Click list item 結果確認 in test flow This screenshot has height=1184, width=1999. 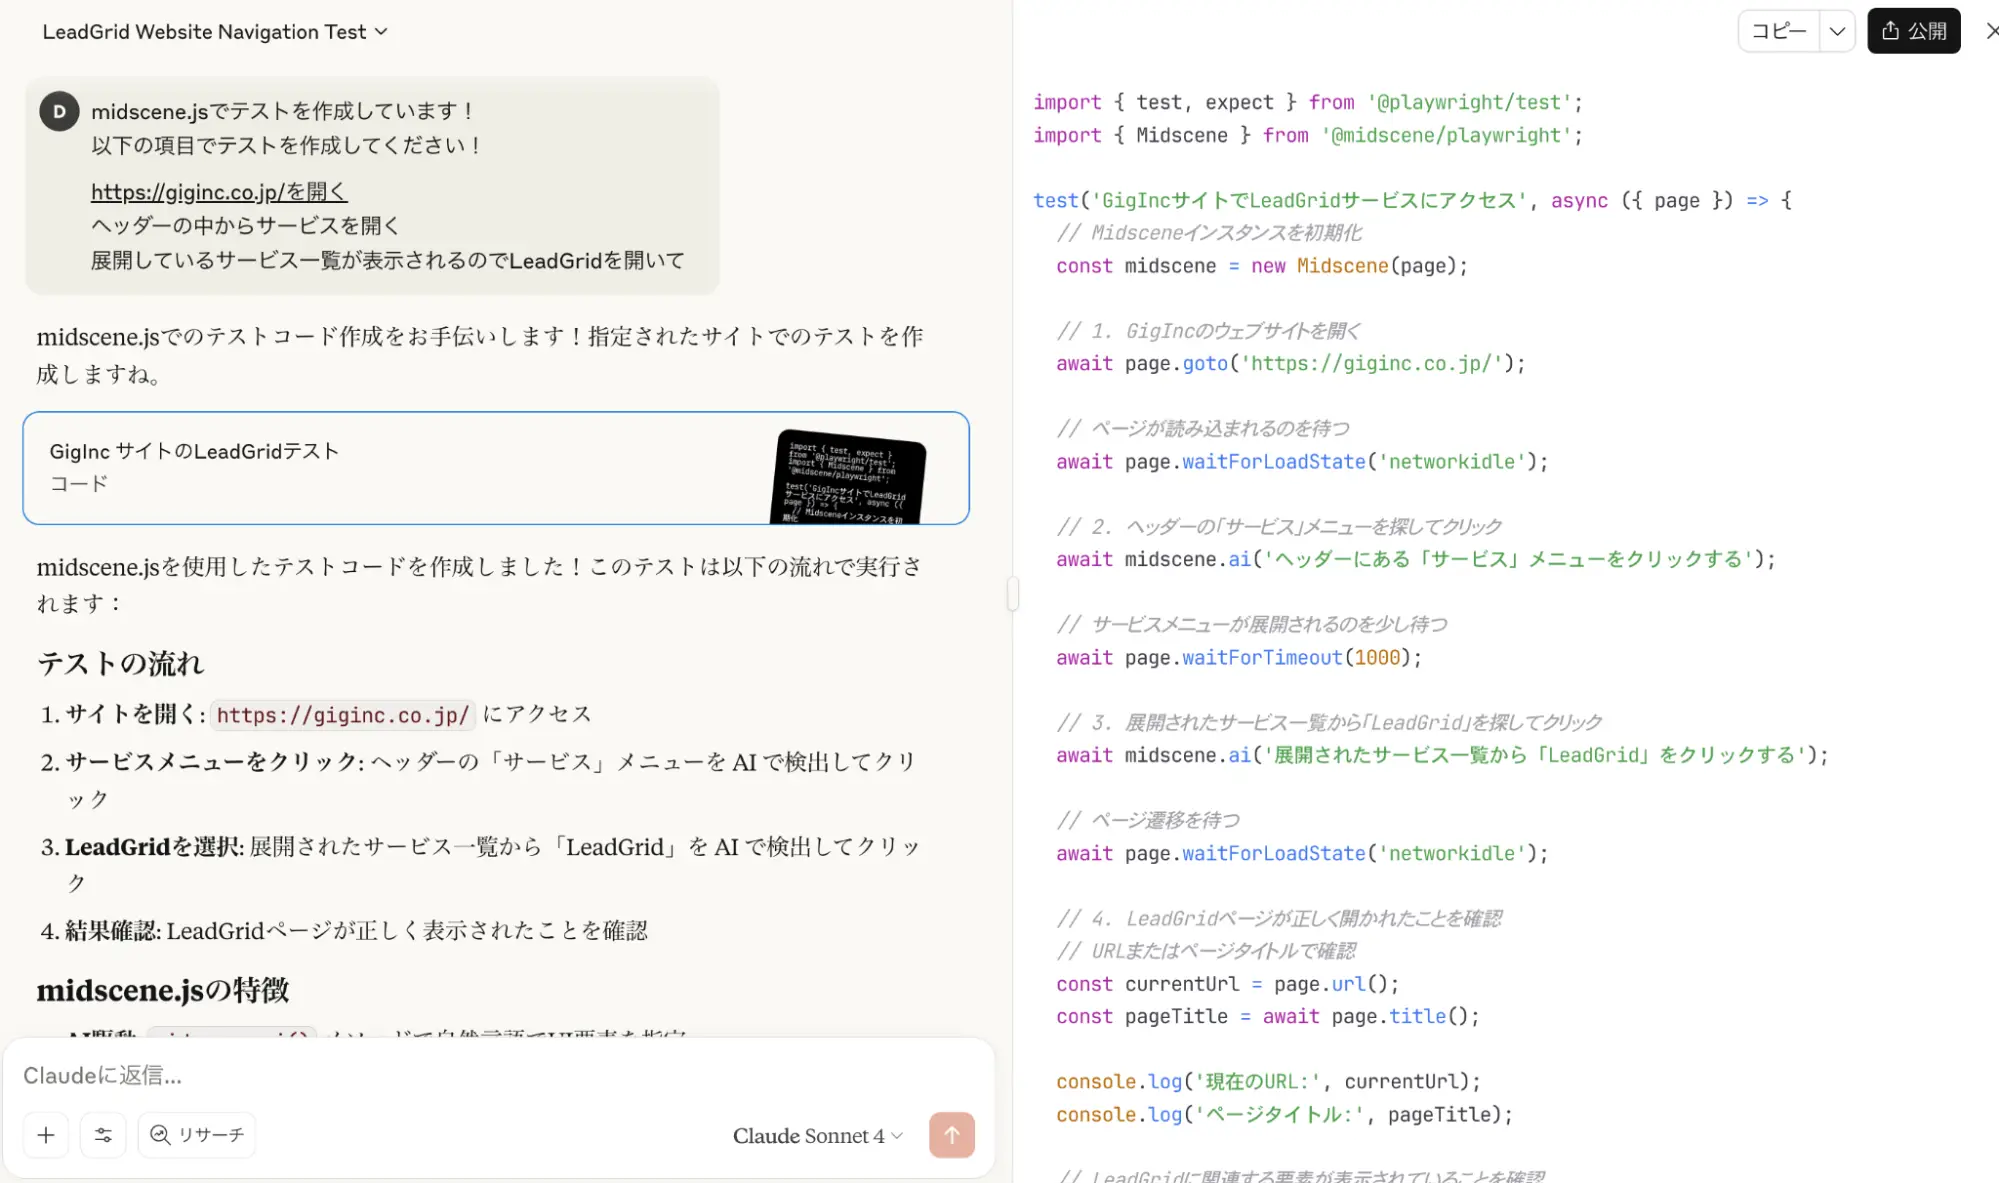tap(344, 931)
